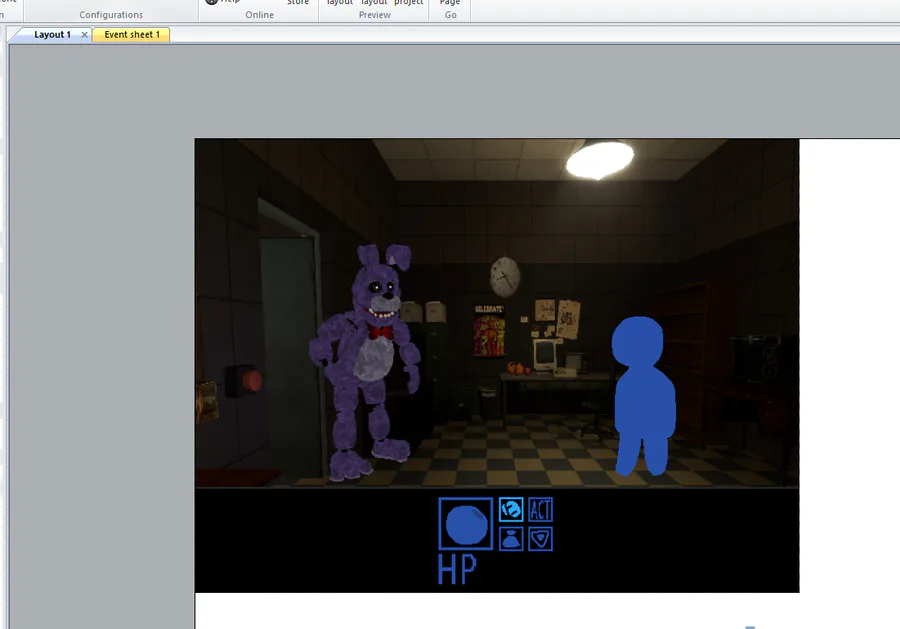Click the Go ribbon group label
This screenshot has width=900, height=629.
pos(451,15)
